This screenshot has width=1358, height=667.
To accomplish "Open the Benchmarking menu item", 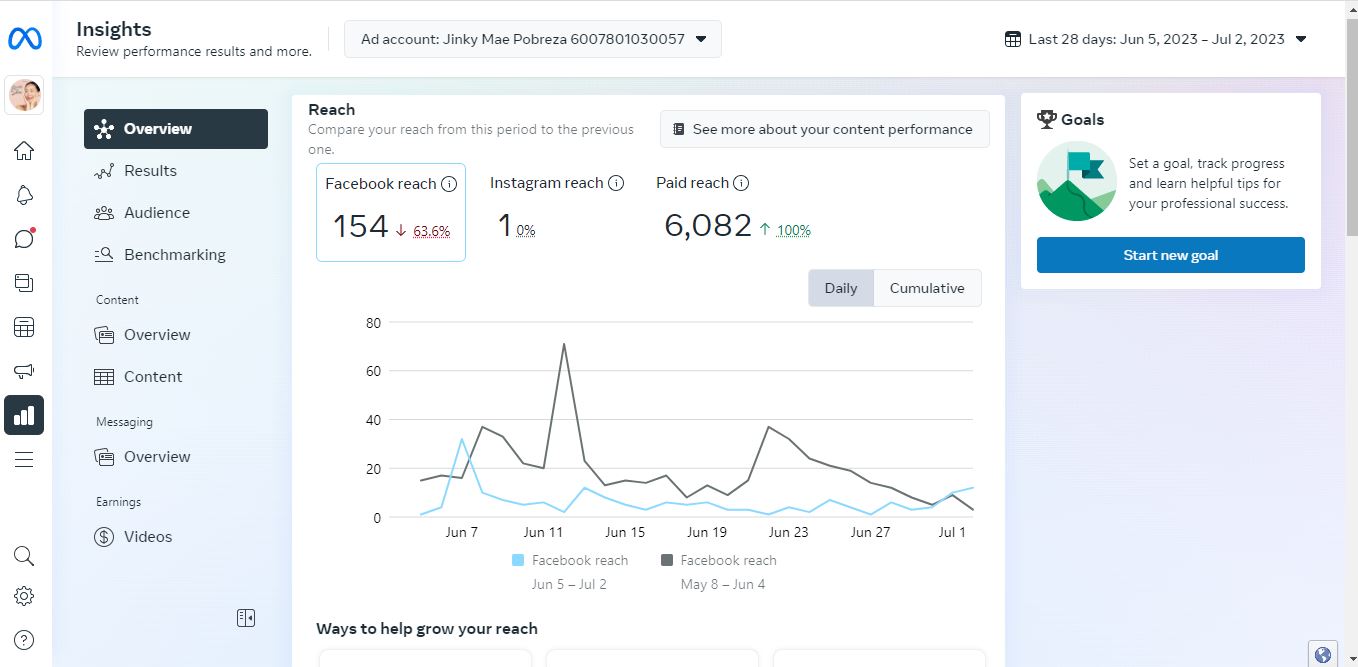I will coord(176,255).
